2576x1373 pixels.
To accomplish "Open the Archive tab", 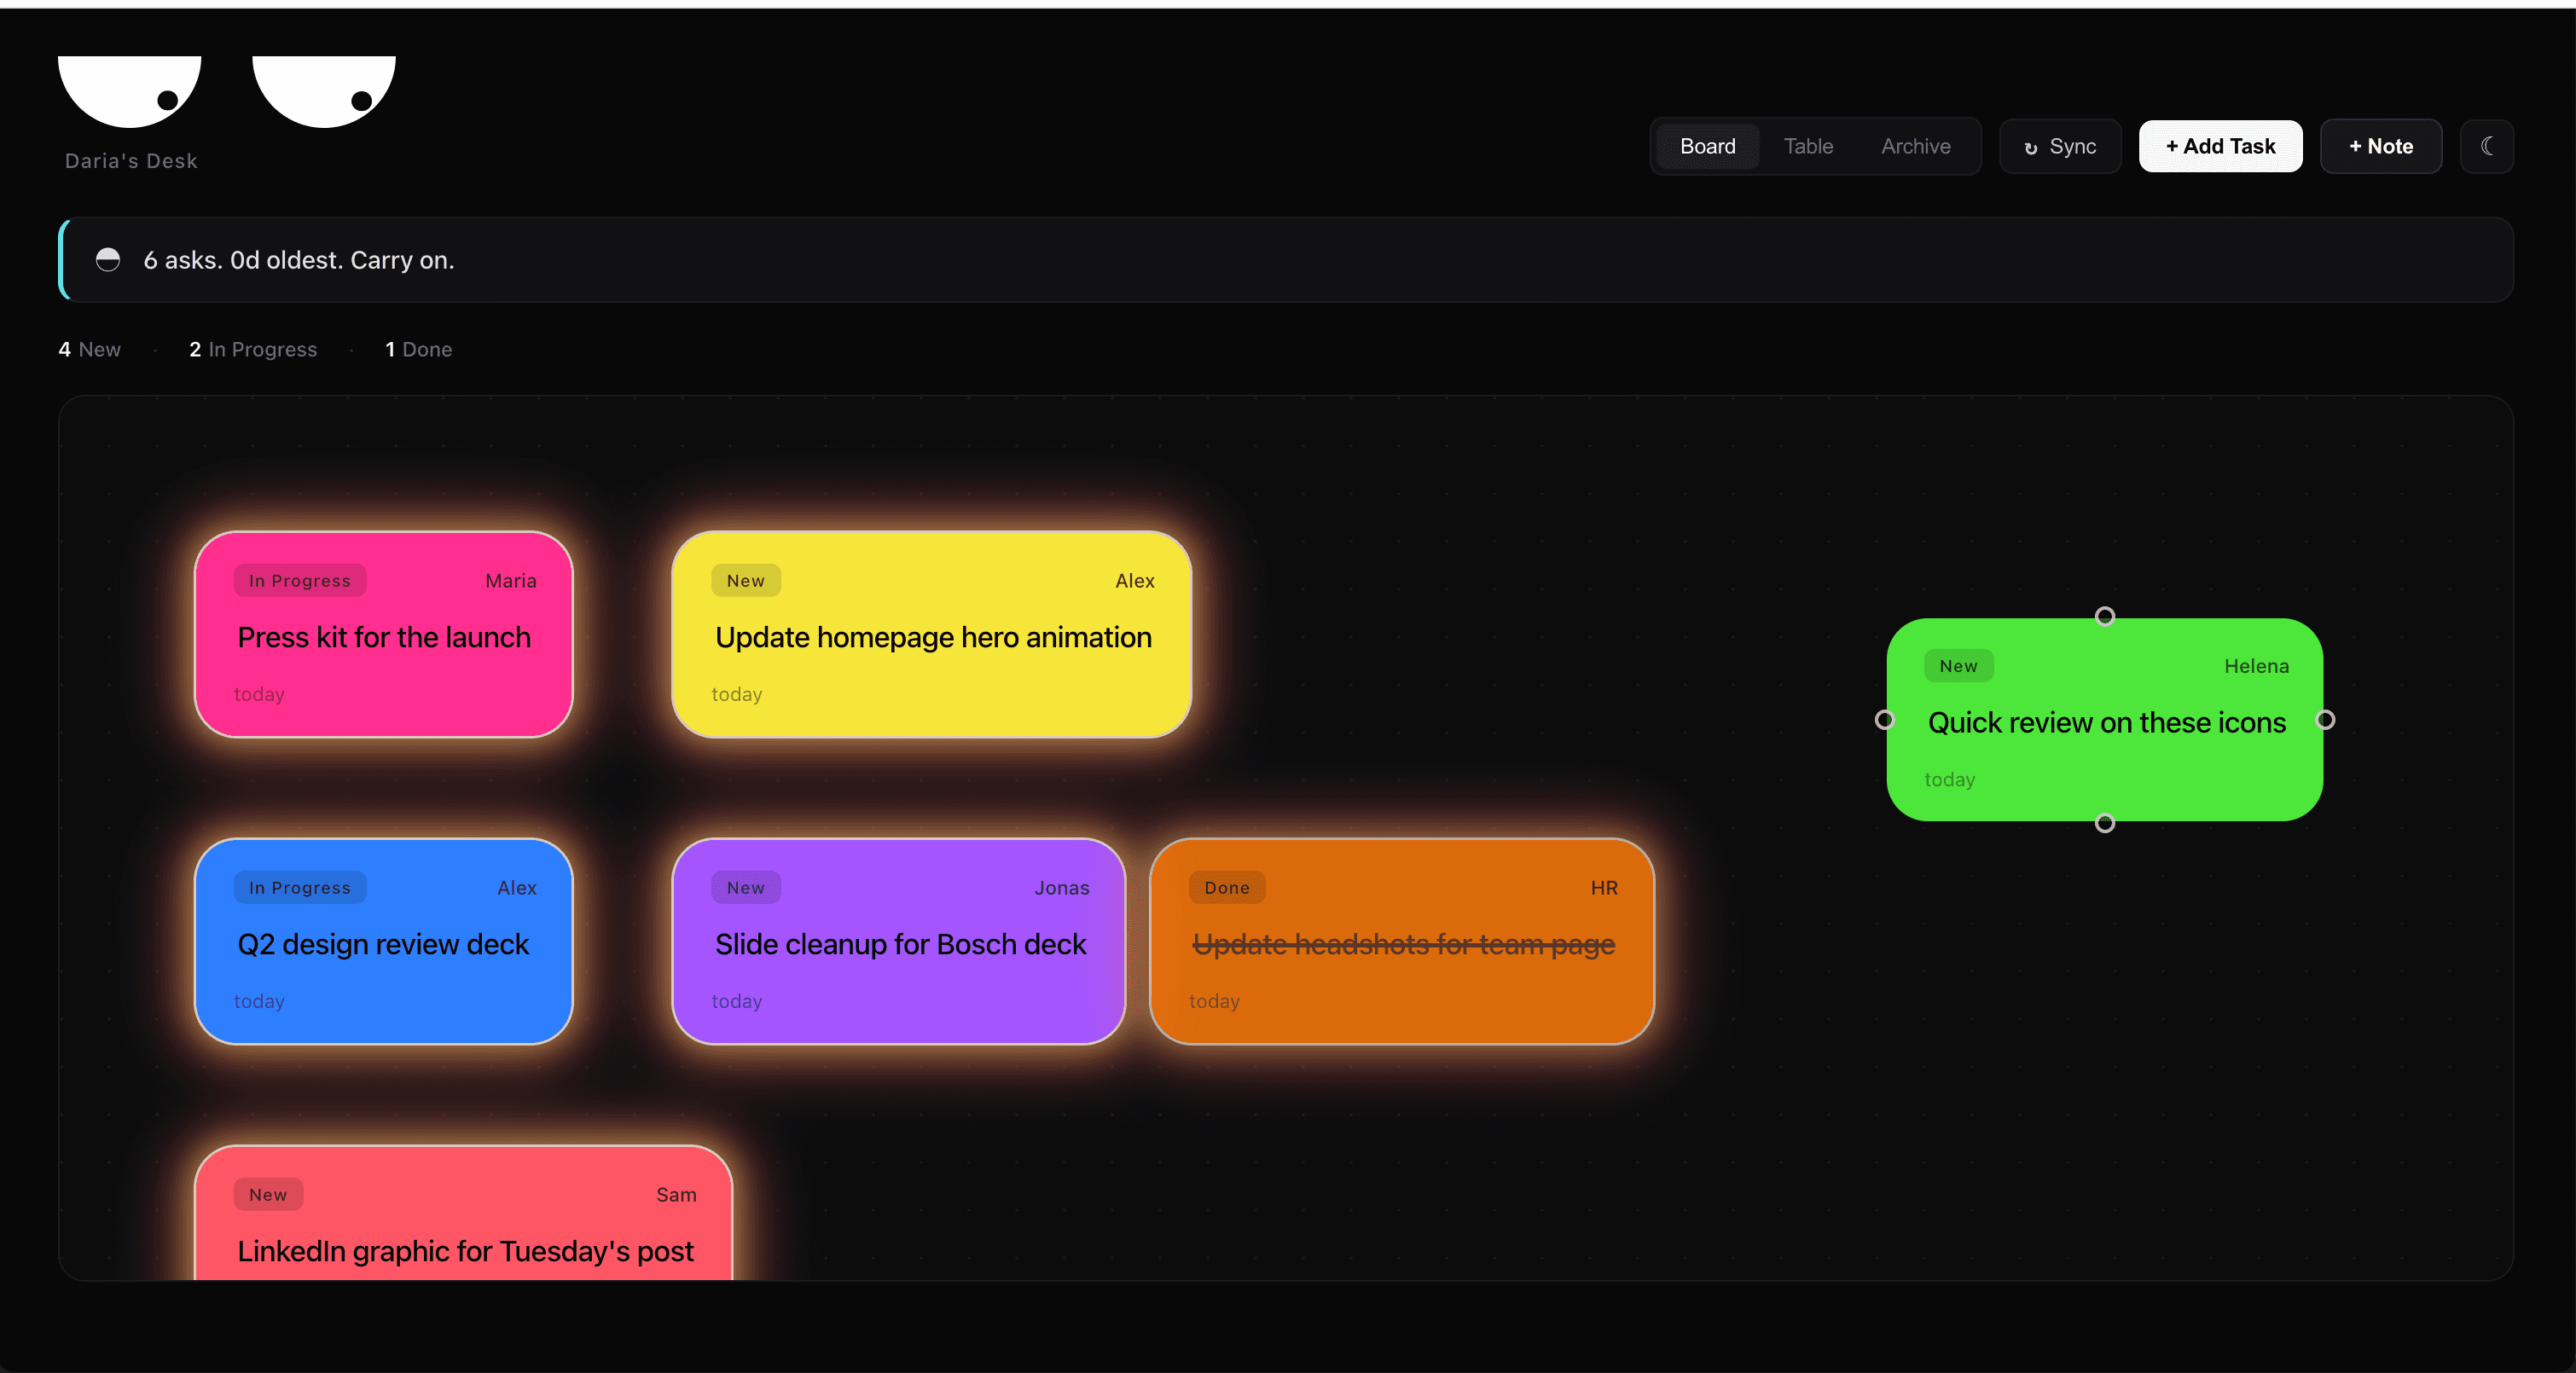I will 1915,146.
